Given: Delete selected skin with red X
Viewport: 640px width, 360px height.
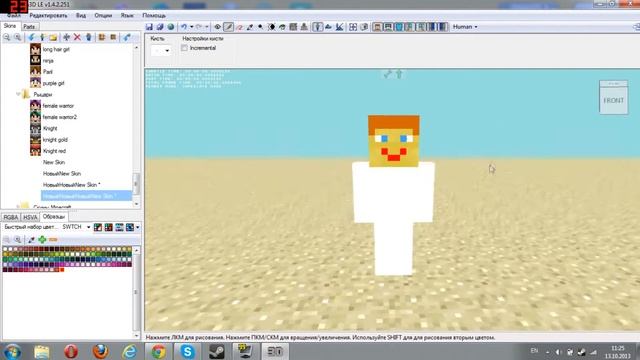Looking at the screenshot, I should (77, 37).
